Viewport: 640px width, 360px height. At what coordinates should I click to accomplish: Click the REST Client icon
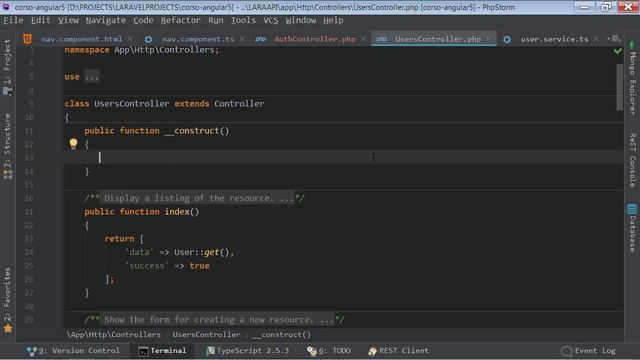tap(372, 351)
